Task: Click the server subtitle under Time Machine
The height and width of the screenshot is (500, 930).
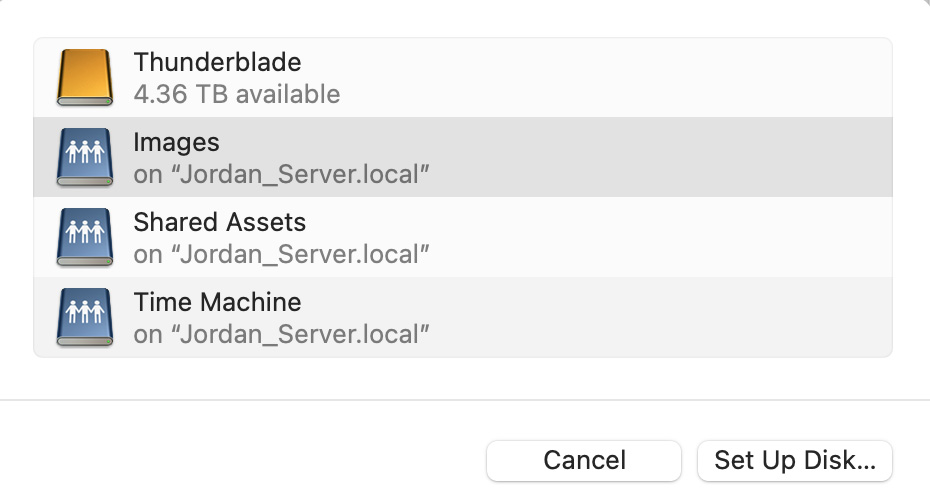Action: (281, 334)
